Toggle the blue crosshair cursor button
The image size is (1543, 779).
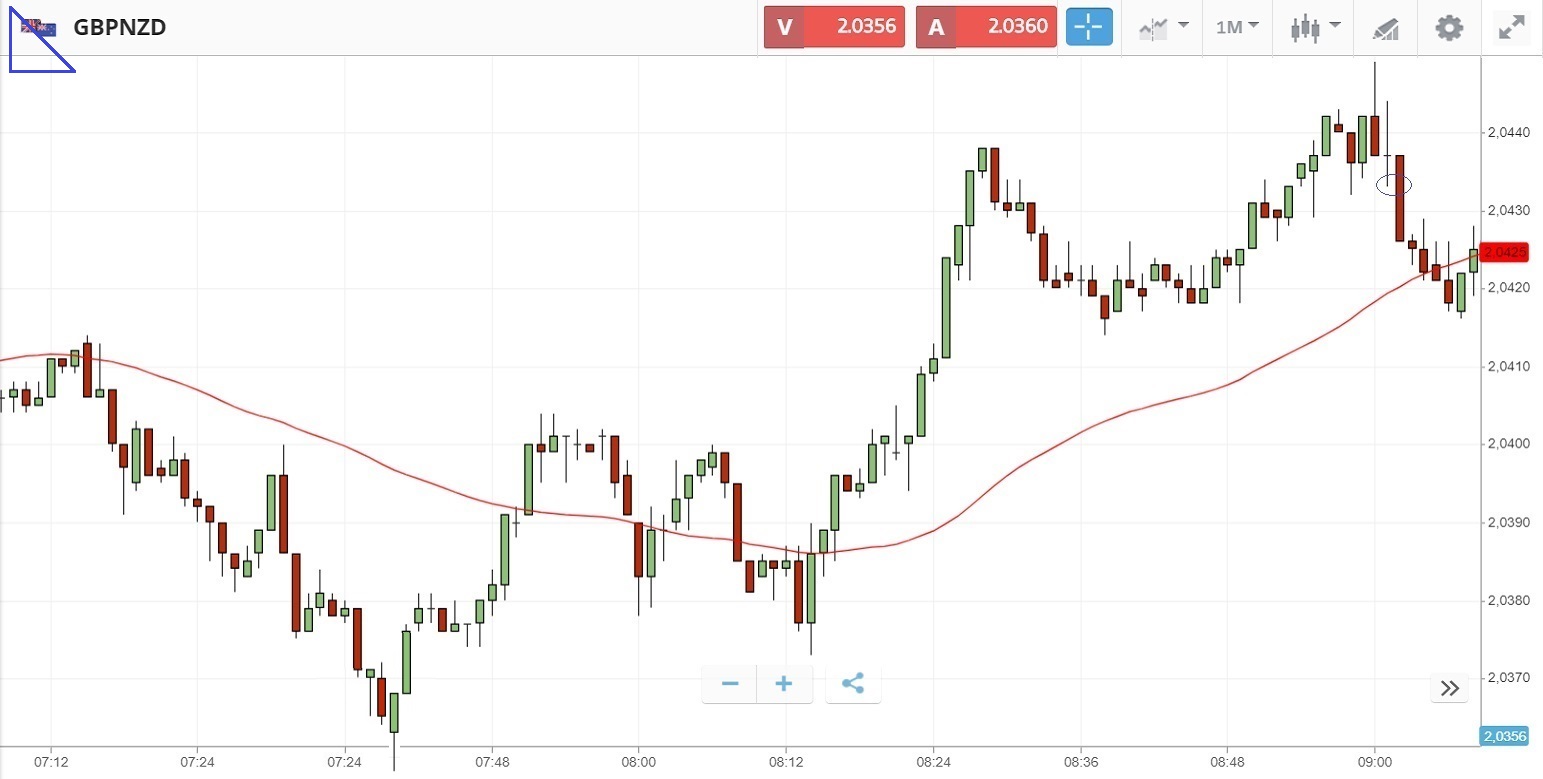point(1089,27)
